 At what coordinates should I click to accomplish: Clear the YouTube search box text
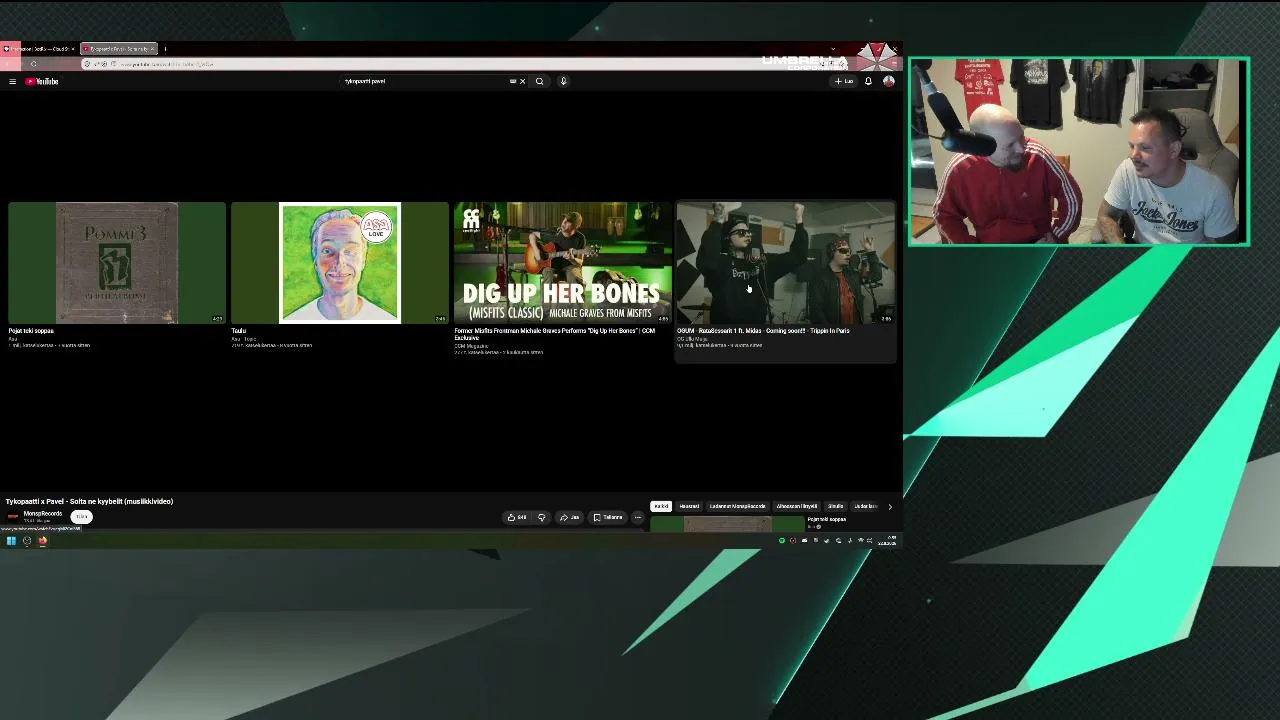click(x=522, y=81)
